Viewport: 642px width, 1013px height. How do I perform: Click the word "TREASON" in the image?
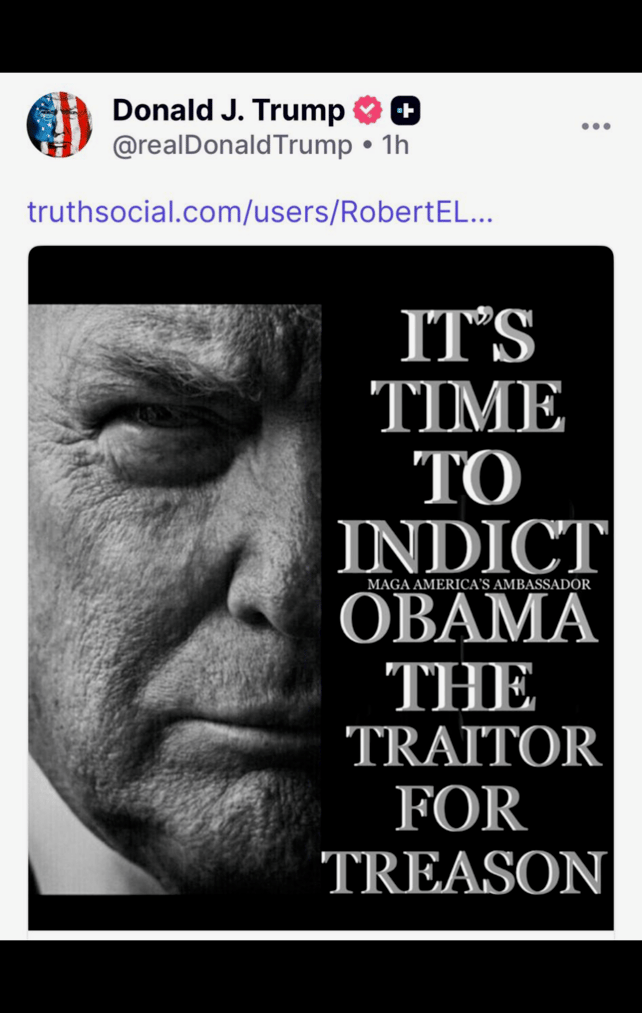464,873
